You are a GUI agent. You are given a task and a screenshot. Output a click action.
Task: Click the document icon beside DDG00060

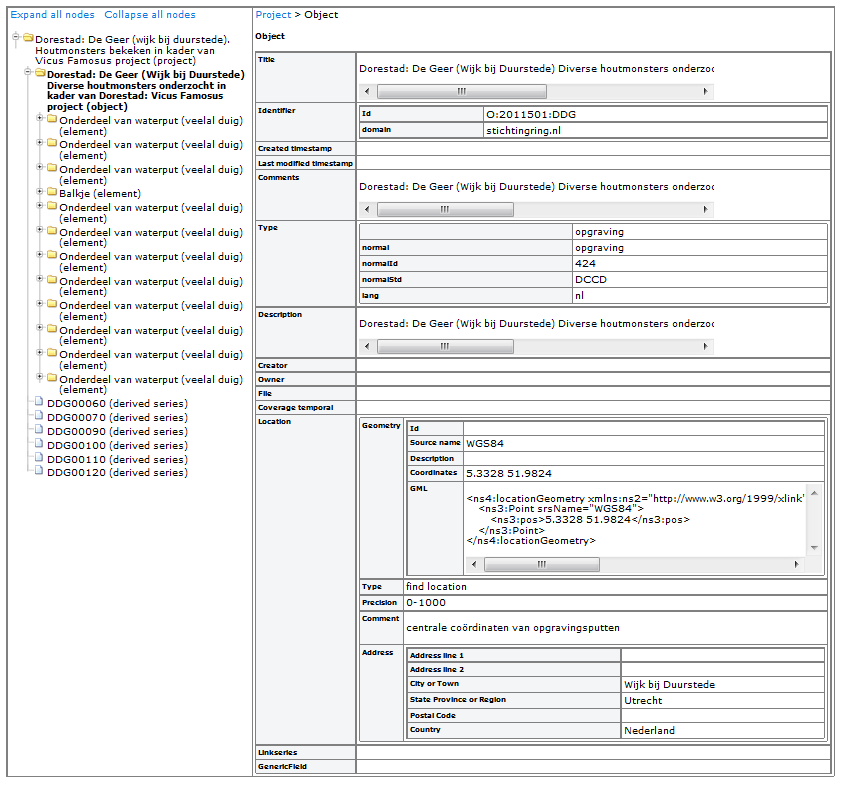(x=39, y=402)
